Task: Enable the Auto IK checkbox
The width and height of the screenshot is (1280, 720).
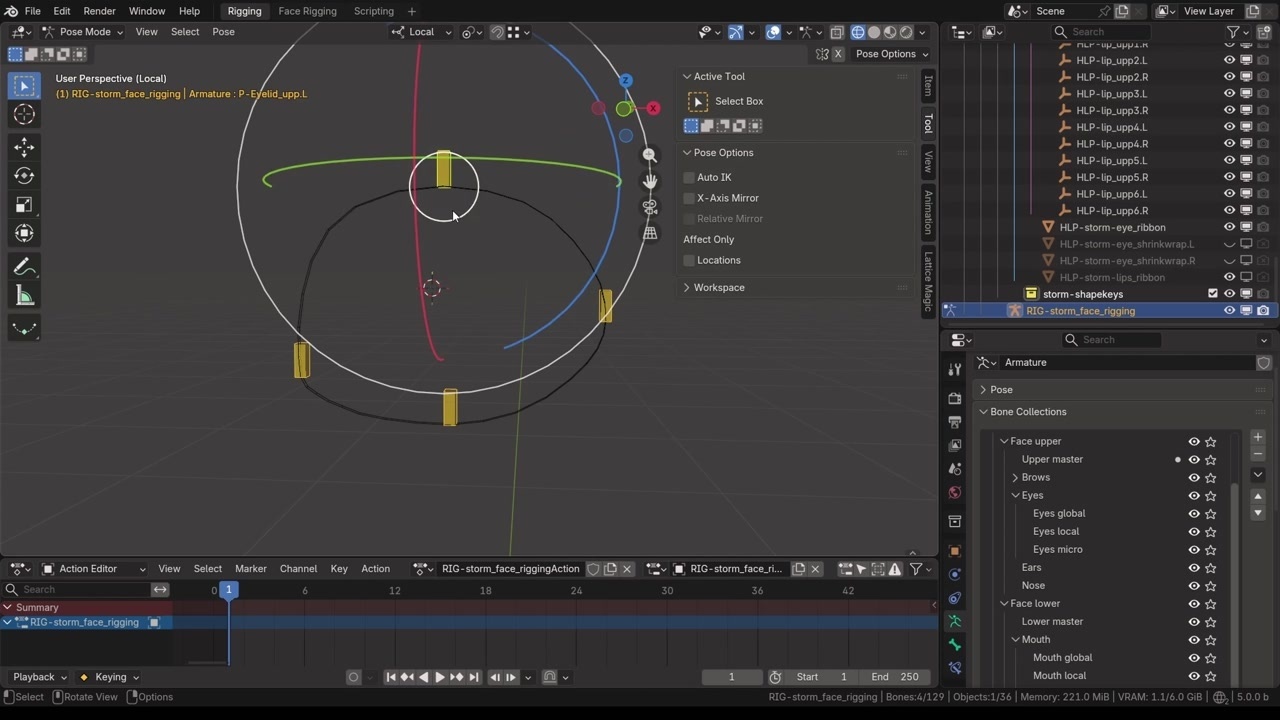Action: (689, 177)
